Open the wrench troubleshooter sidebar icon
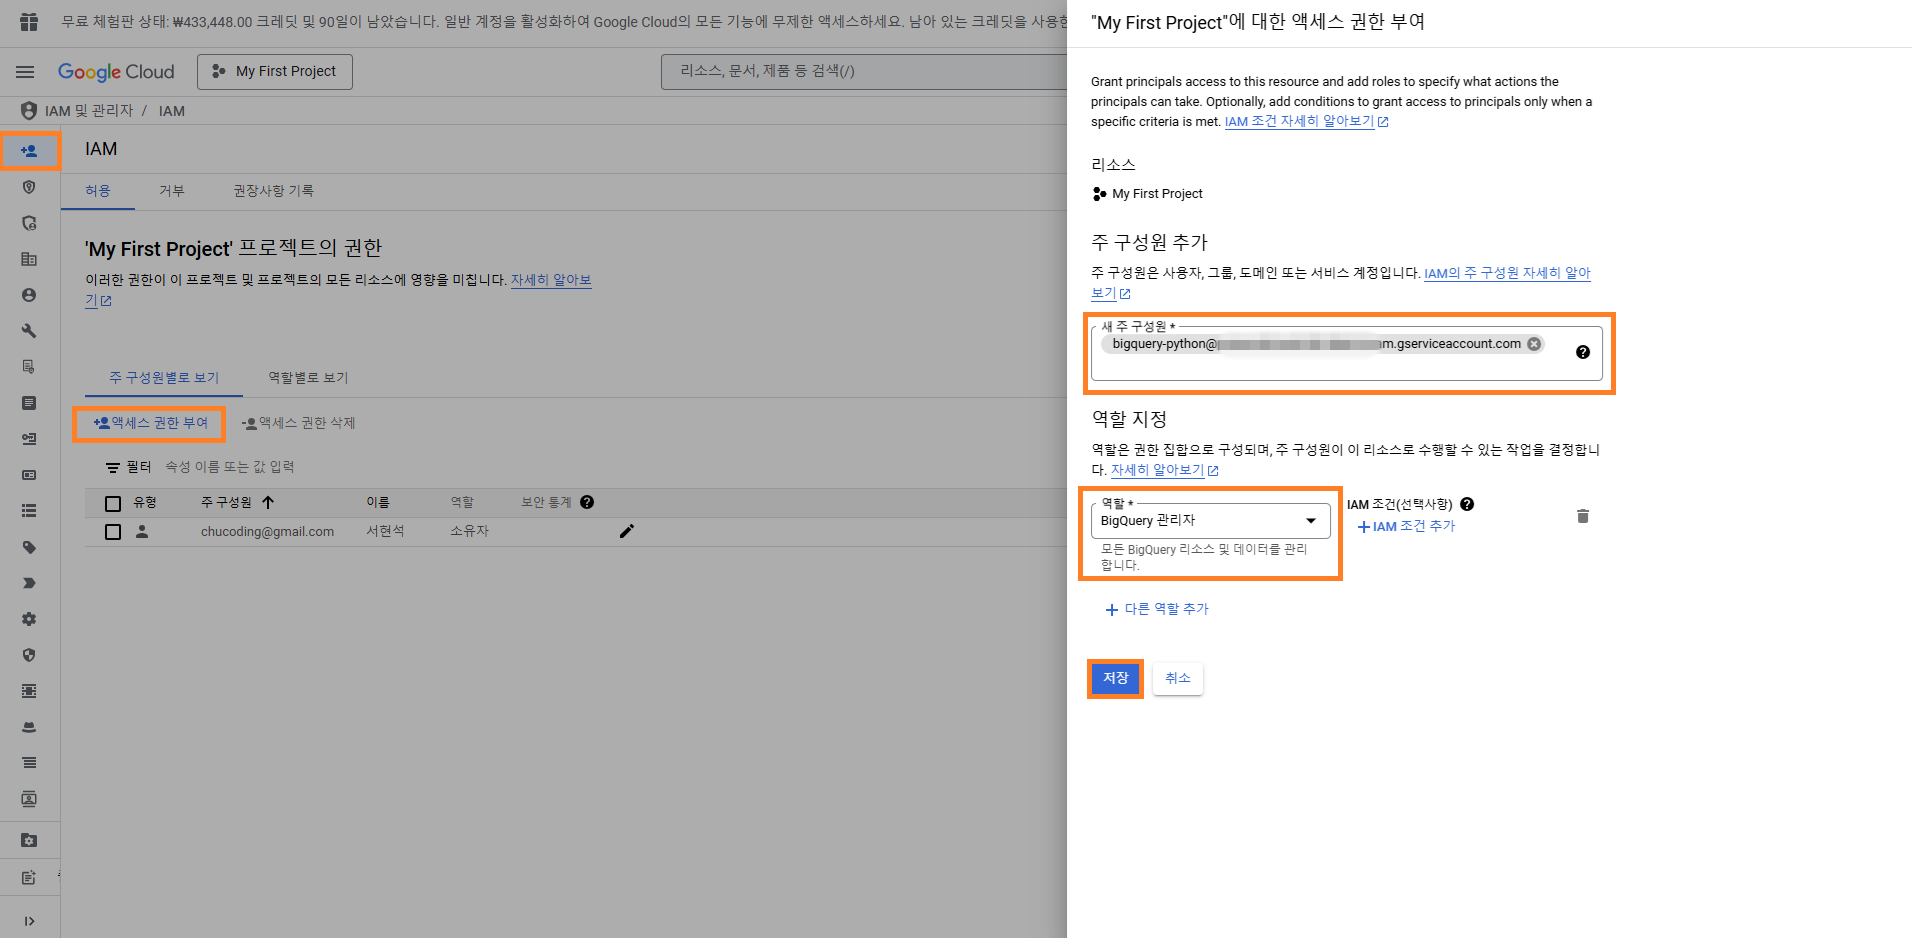The width and height of the screenshot is (1912, 938). tap(29, 331)
